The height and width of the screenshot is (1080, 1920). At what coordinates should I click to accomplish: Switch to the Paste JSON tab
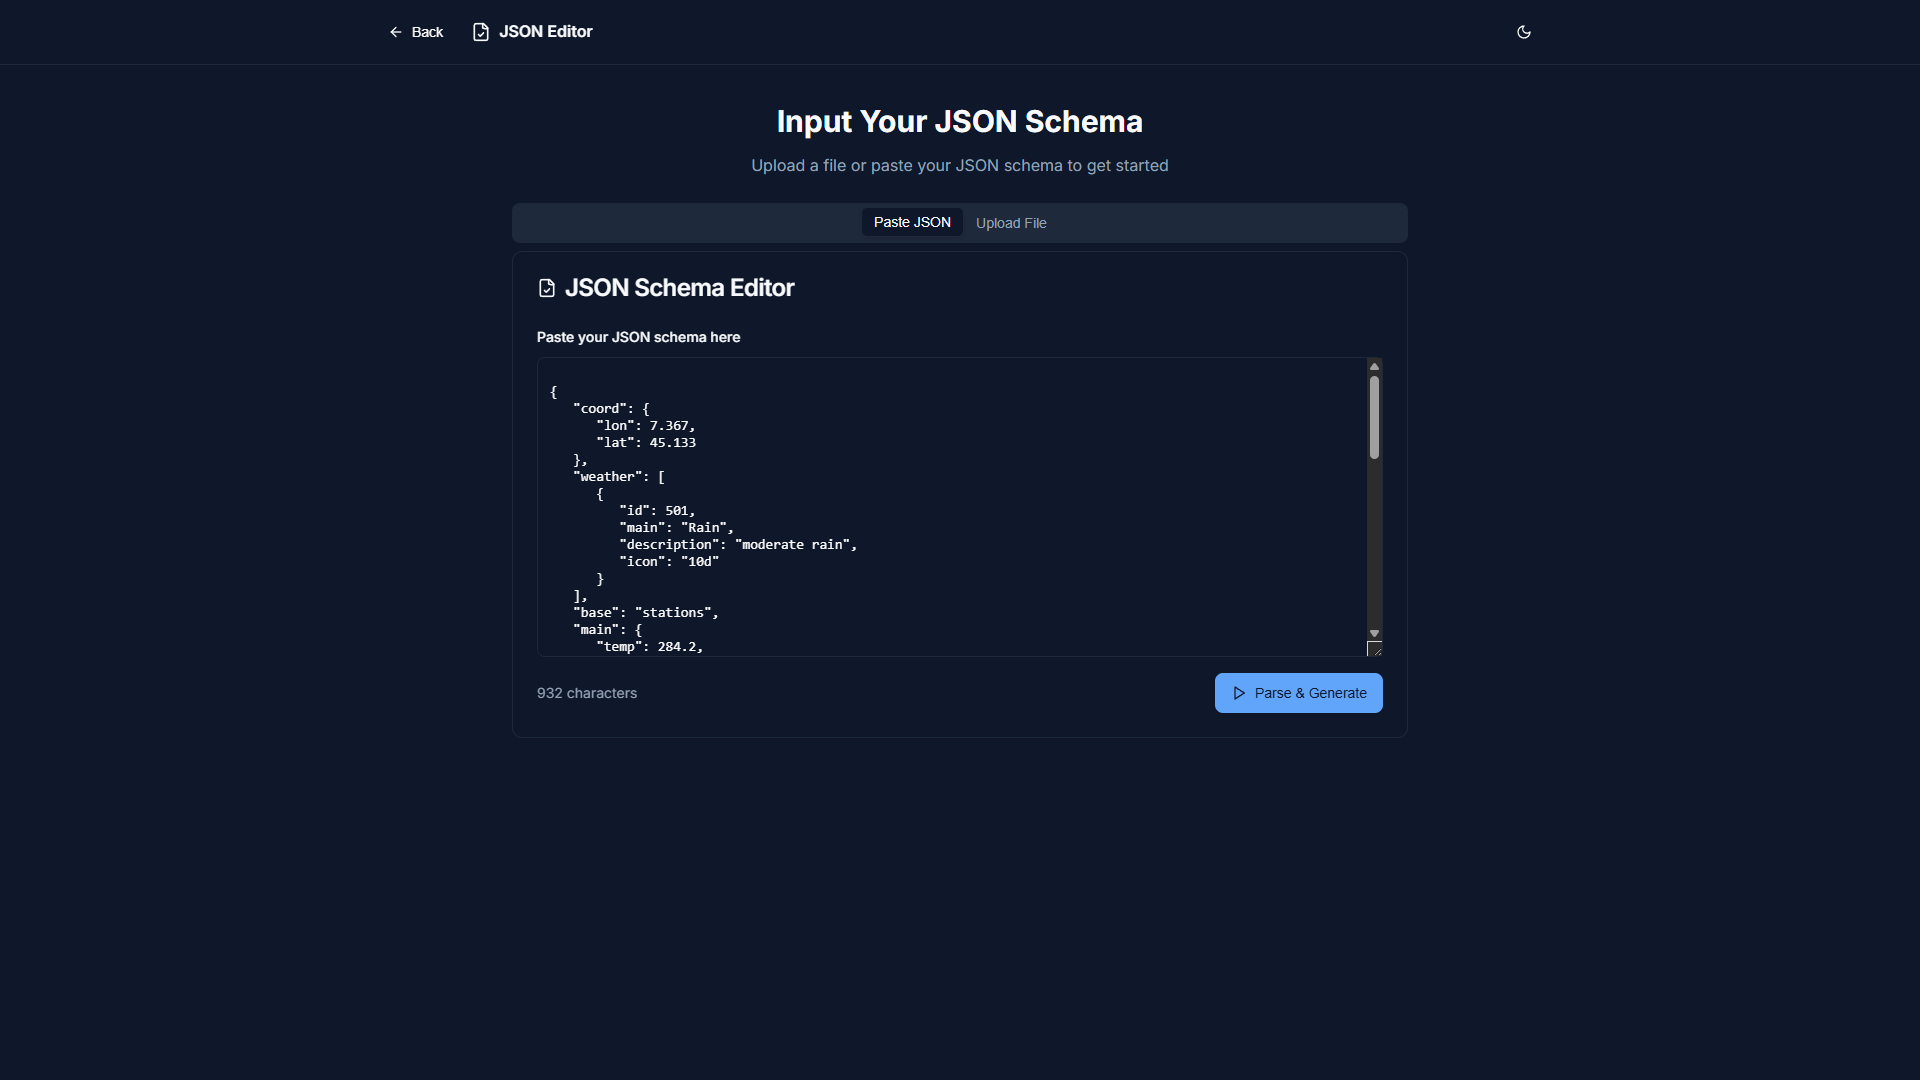pyautogui.click(x=912, y=222)
